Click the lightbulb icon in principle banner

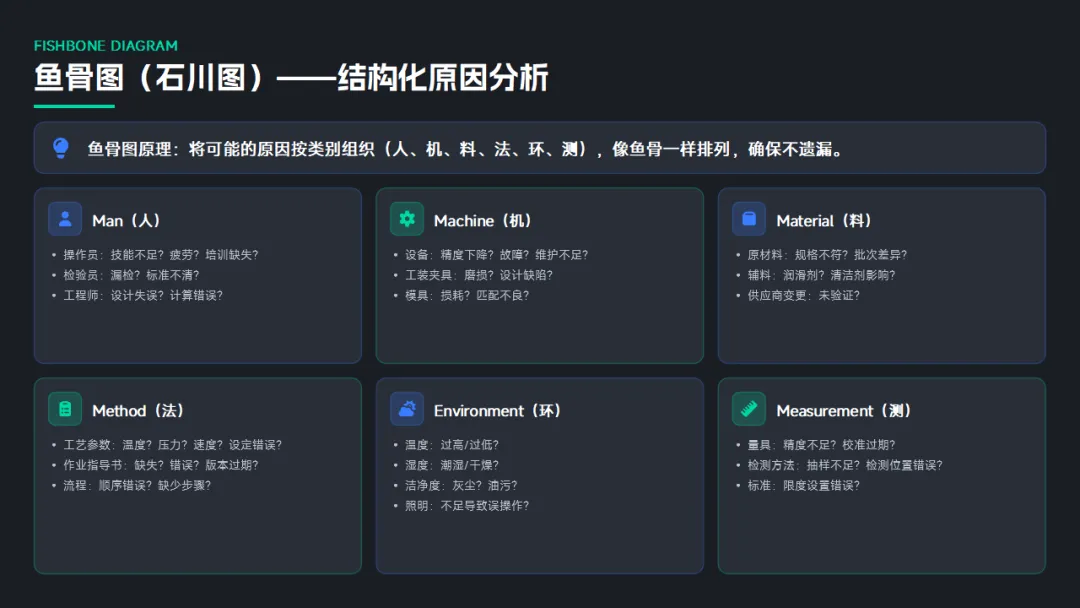click(x=61, y=149)
